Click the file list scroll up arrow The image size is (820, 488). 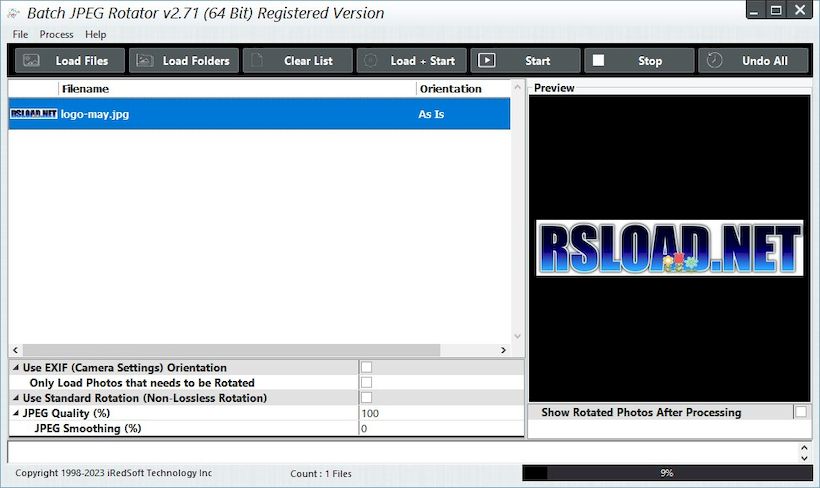point(518,87)
